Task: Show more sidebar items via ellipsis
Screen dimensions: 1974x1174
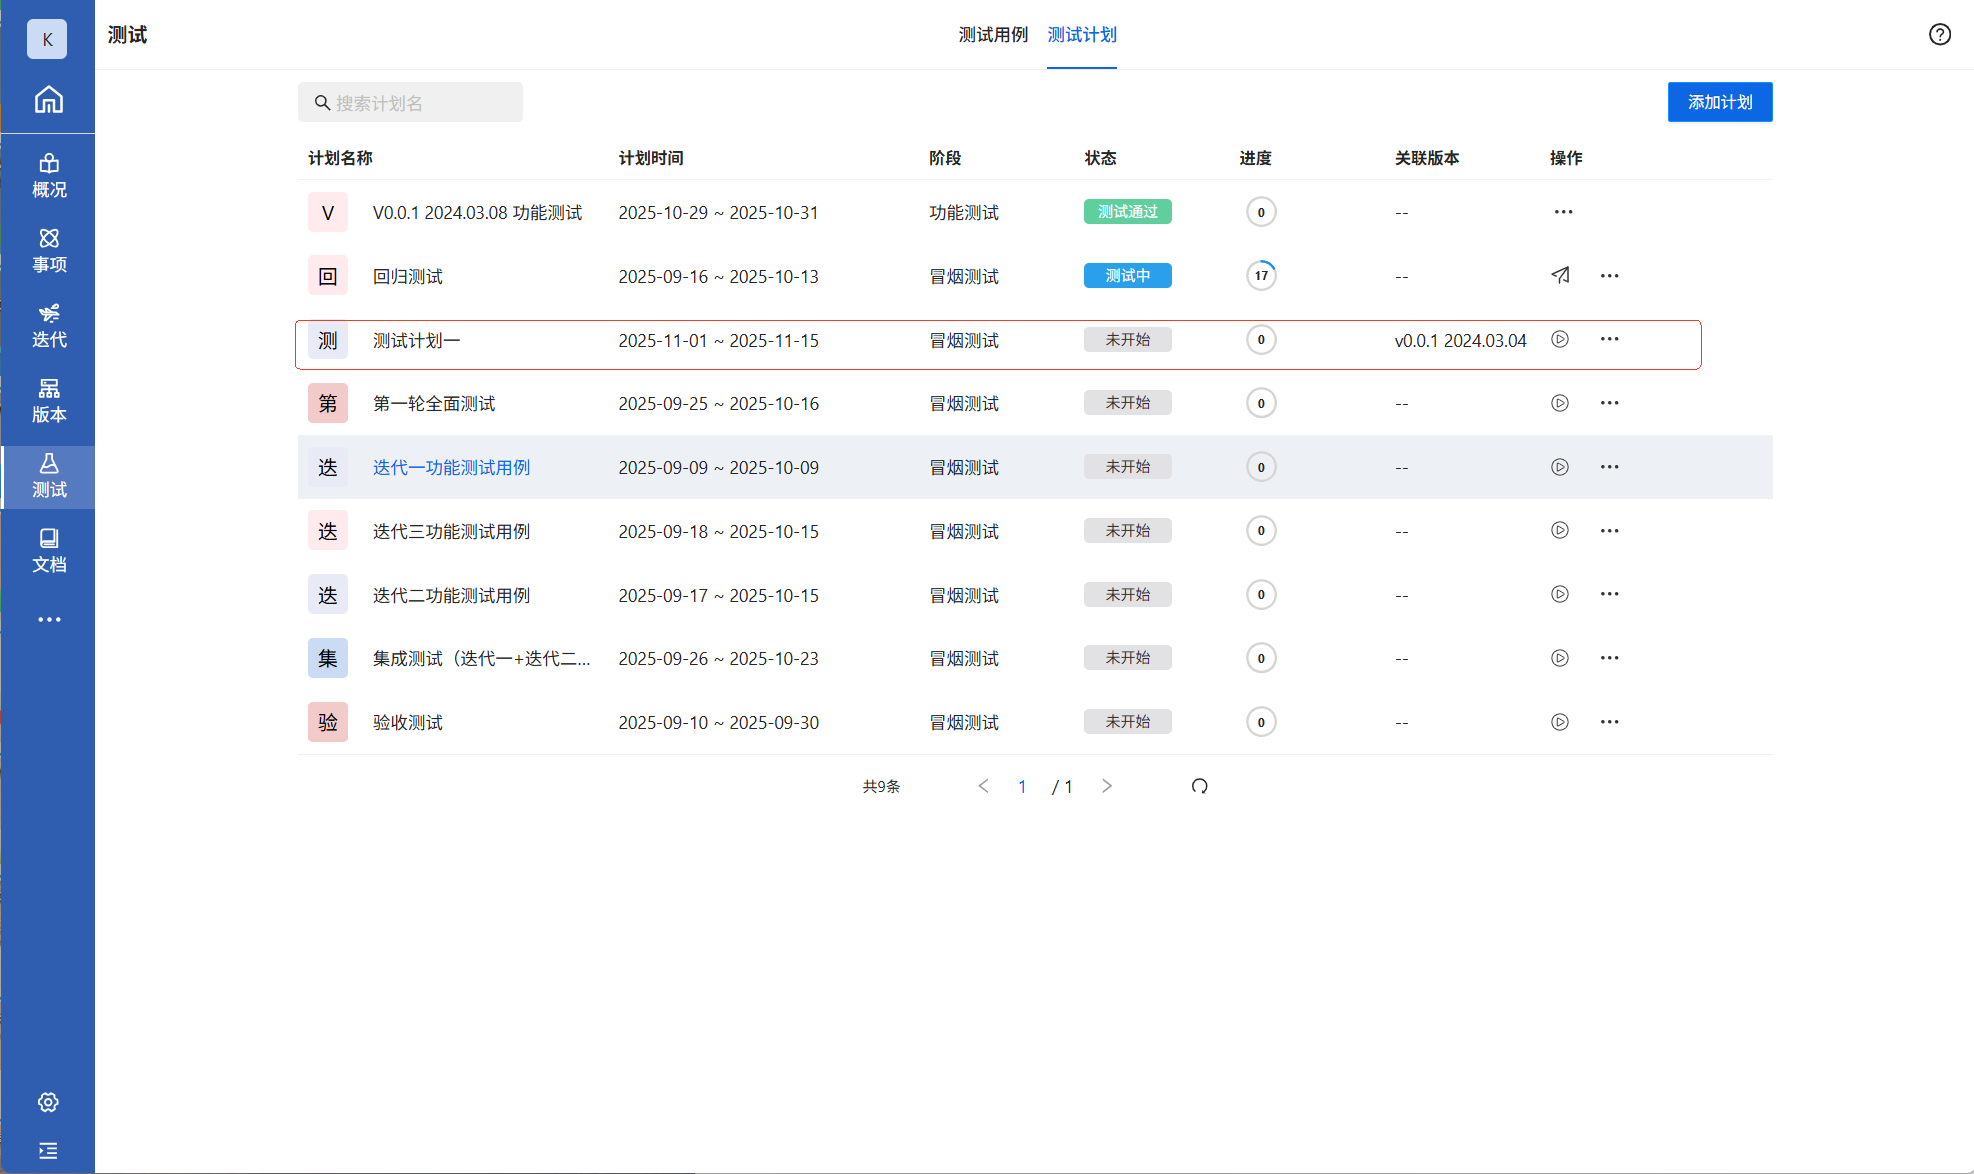Action: point(48,620)
